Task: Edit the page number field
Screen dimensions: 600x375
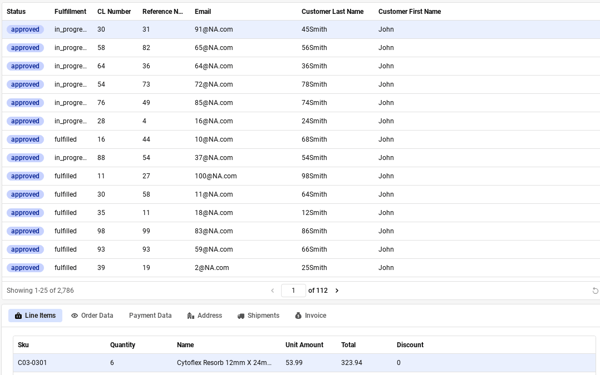Action: [x=293, y=291]
